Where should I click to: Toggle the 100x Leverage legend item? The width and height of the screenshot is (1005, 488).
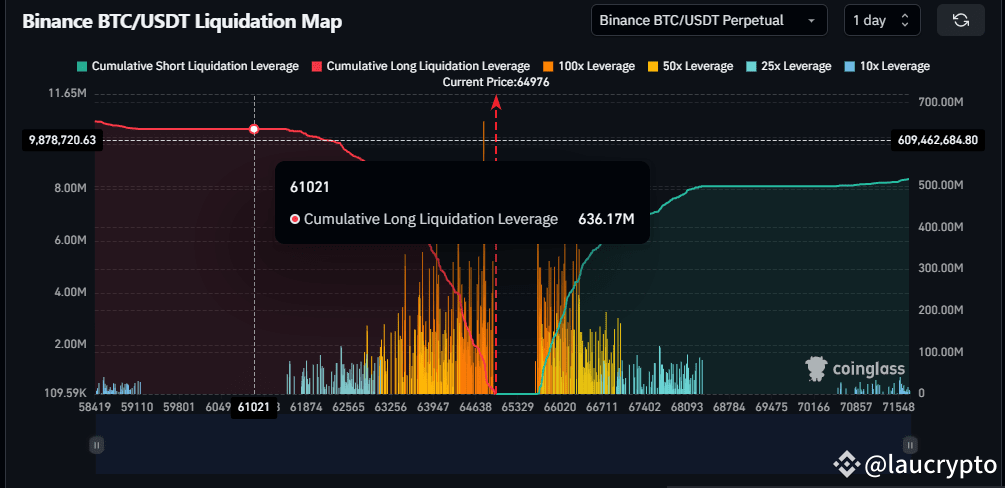[589, 66]
